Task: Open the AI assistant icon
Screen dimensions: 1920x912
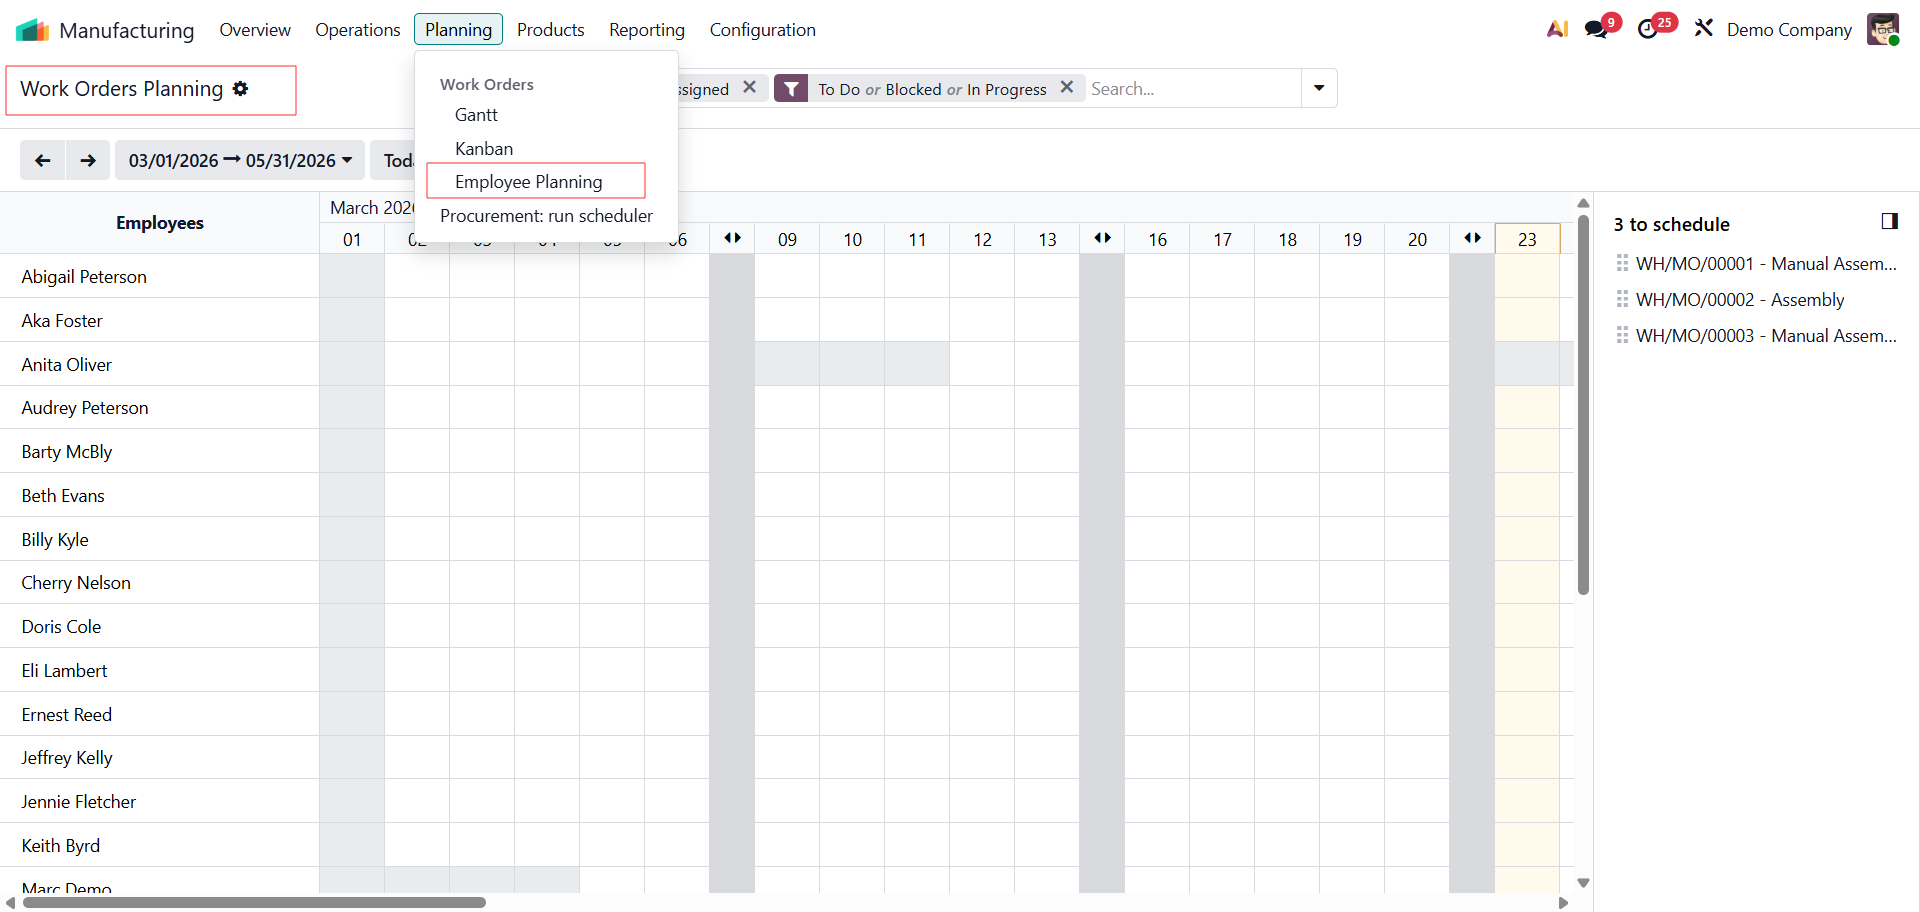Action: (1556, 30)
